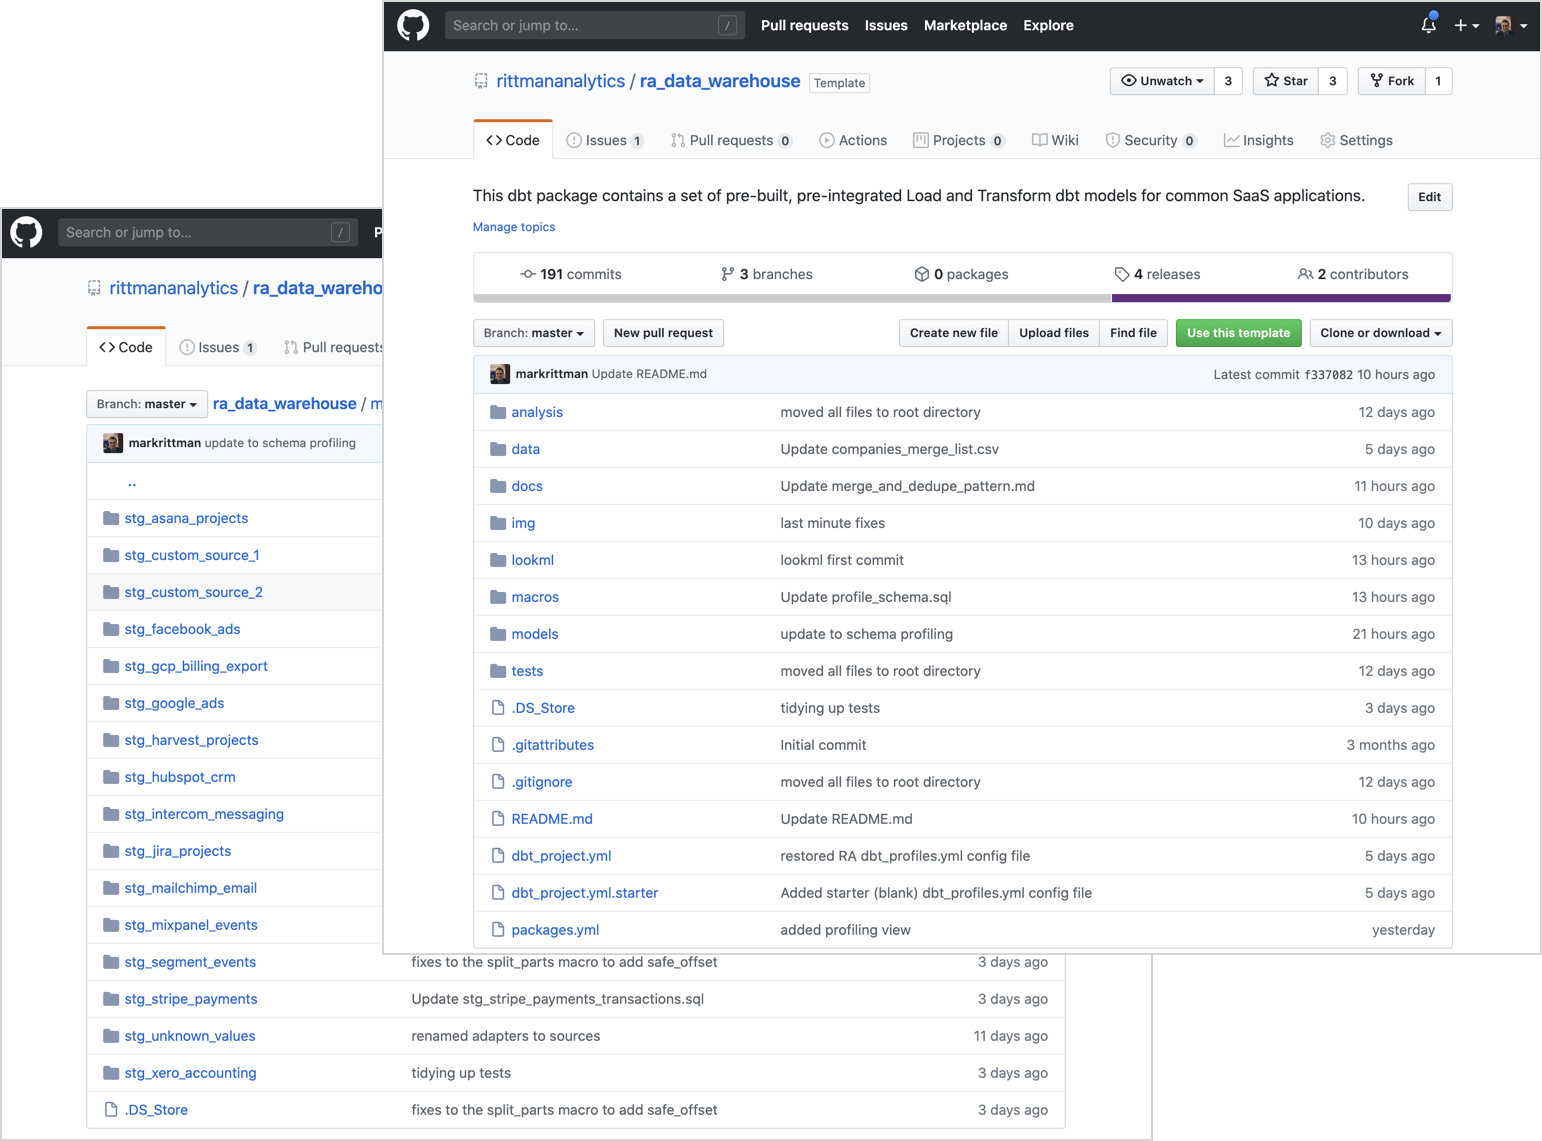Viewport: 1542px width, 1141px height.
Task: Expand Clone or download menu
Action: (1381, 333)
